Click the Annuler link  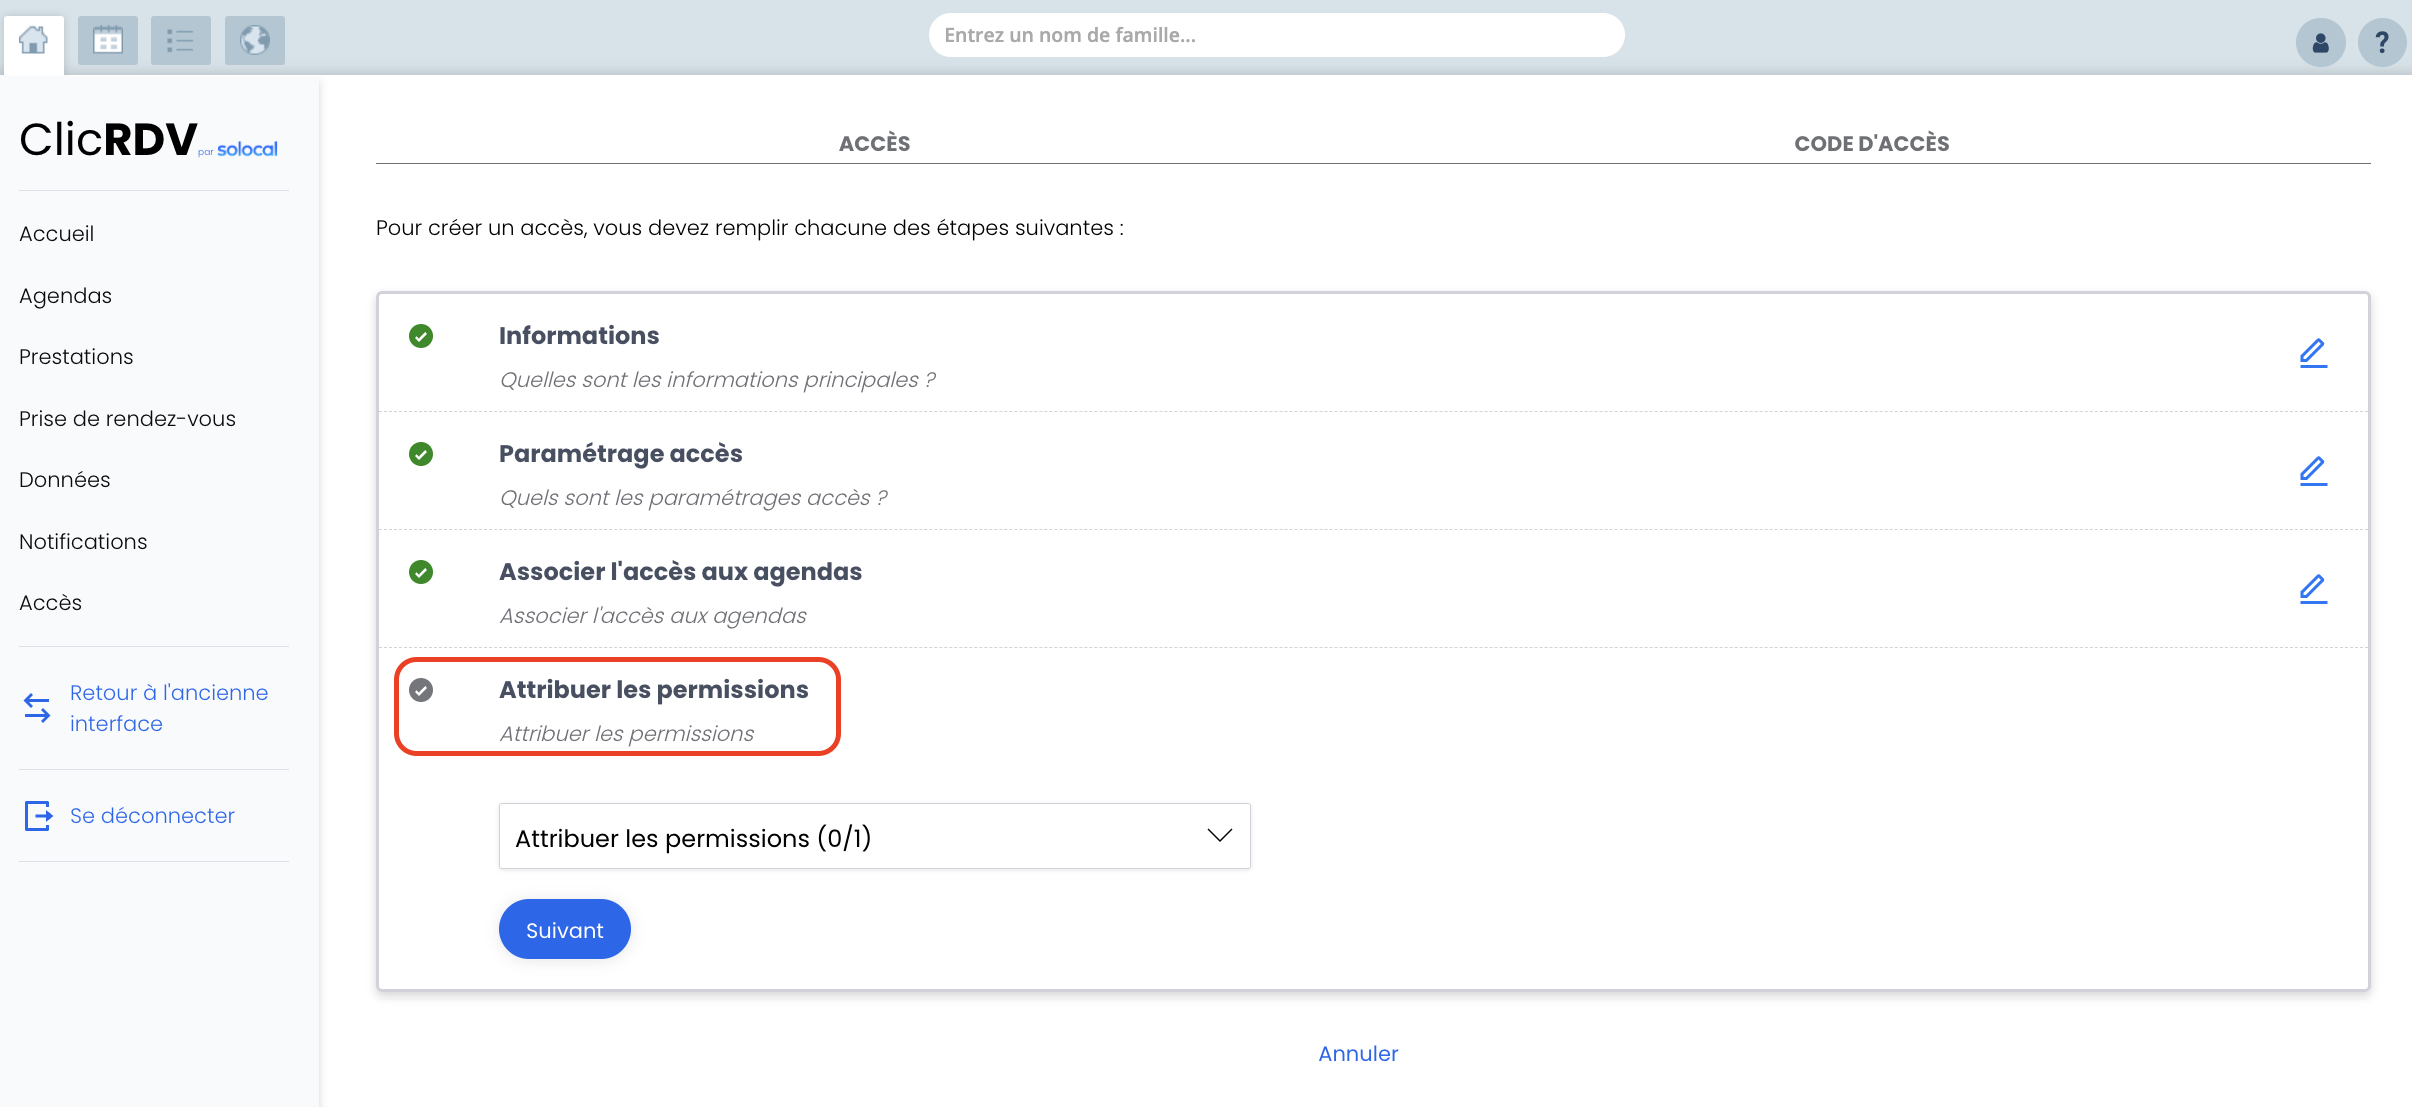coord(1358,1053)
